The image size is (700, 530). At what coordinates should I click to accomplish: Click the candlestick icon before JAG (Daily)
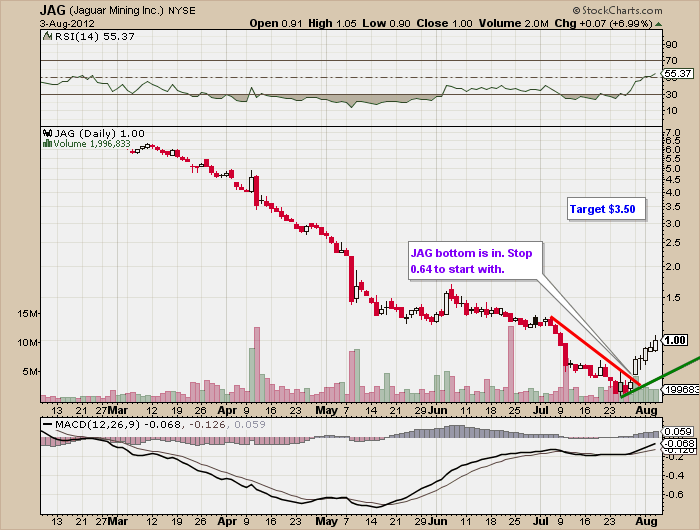click(47, 133)
